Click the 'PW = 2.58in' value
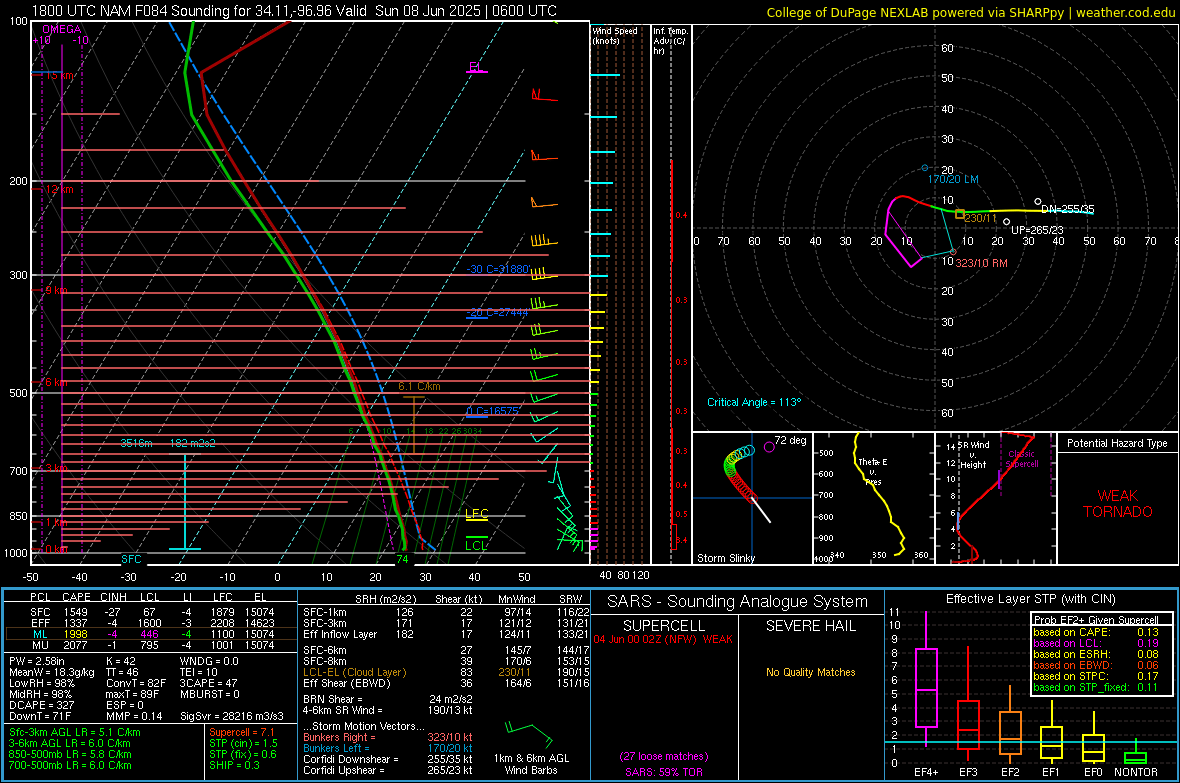1180x783 pixels. [x=37, y=661]
